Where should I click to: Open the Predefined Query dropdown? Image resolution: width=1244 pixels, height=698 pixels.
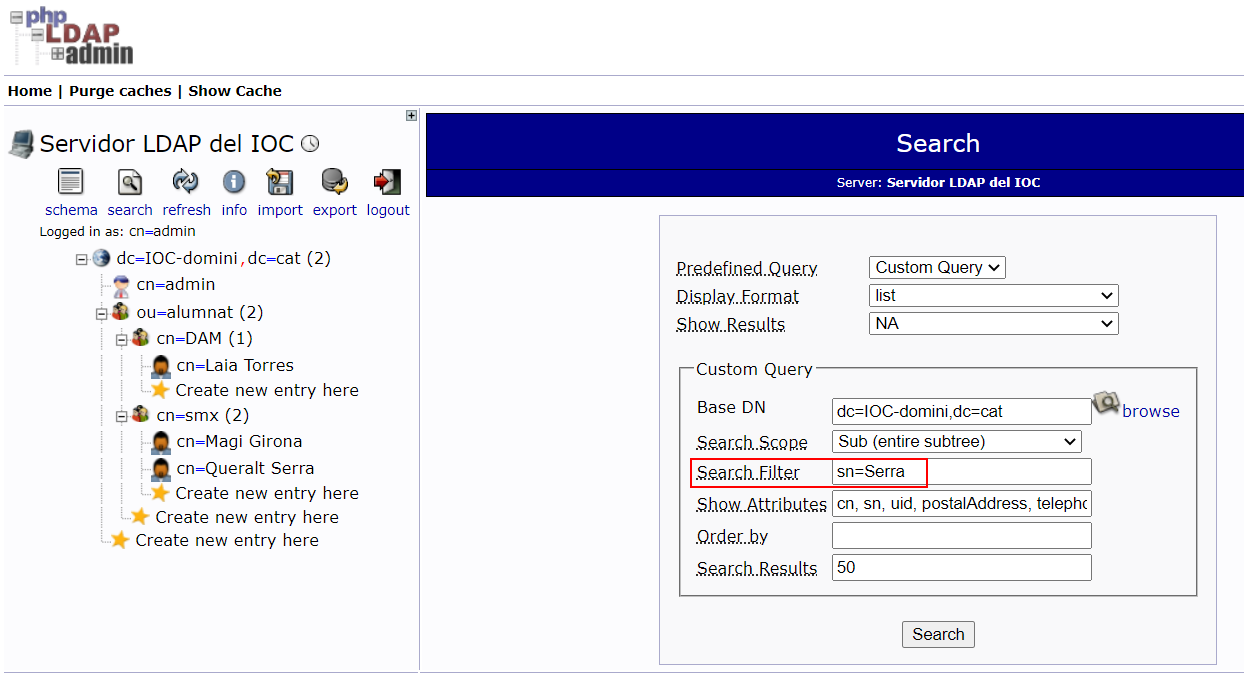click(x=937, y=267)
